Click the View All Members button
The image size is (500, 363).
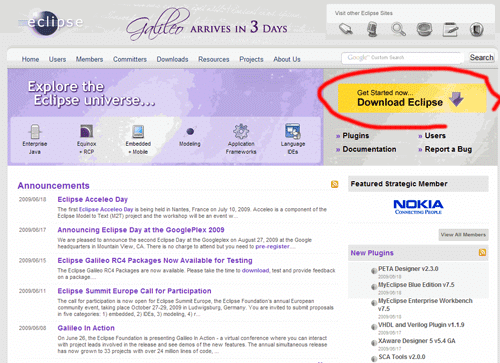[463, 235]
